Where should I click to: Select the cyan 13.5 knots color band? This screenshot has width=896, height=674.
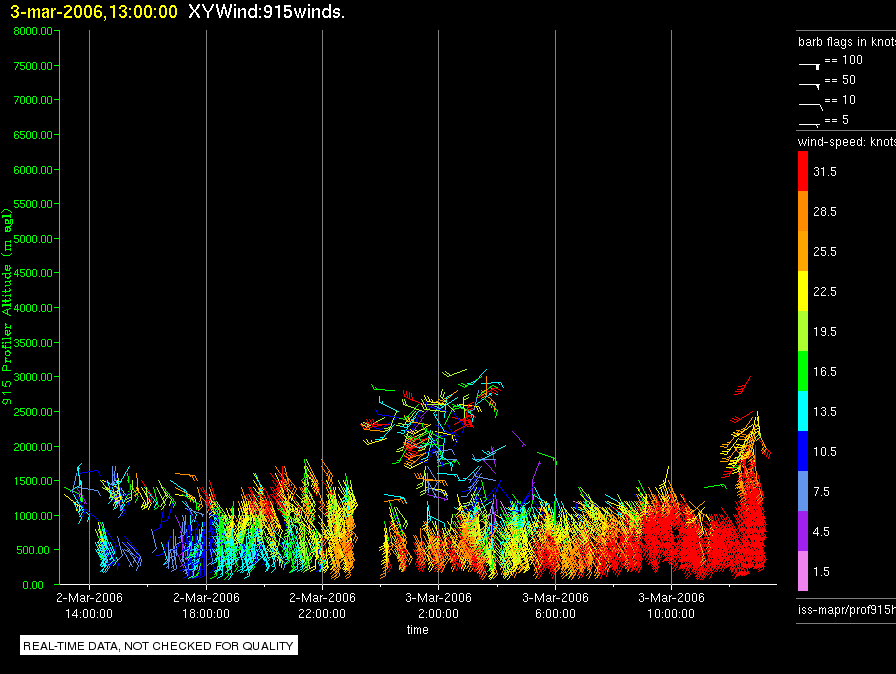click(x=803, y=411)
